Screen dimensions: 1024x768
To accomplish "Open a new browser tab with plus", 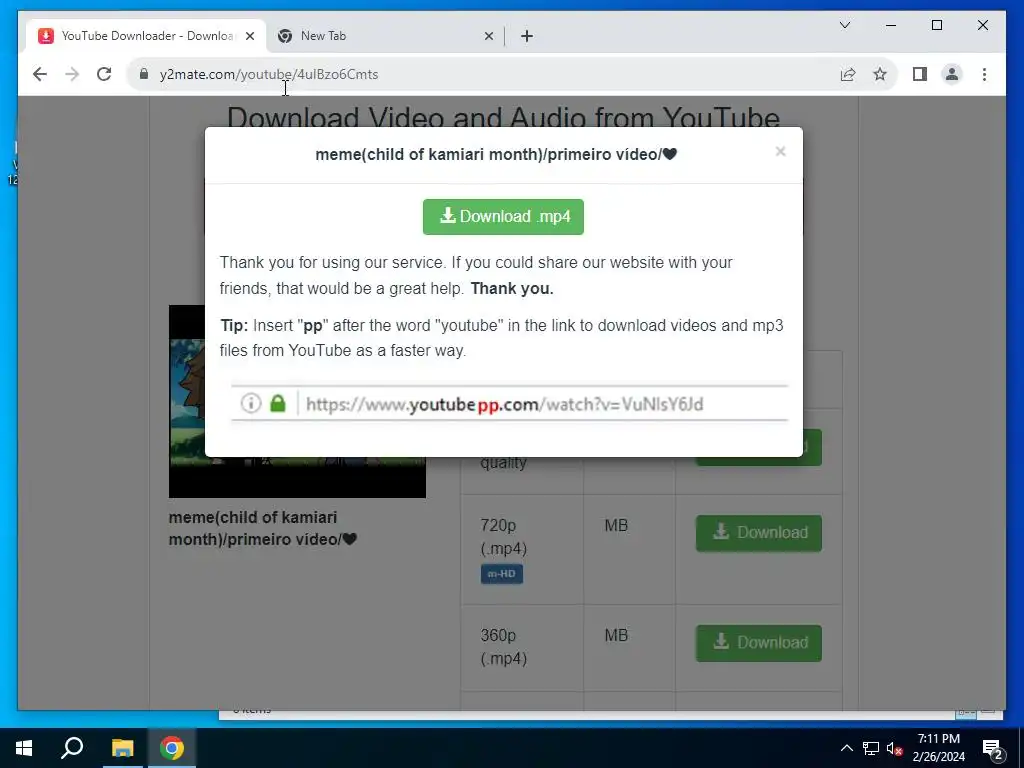I will coord(527,36).
